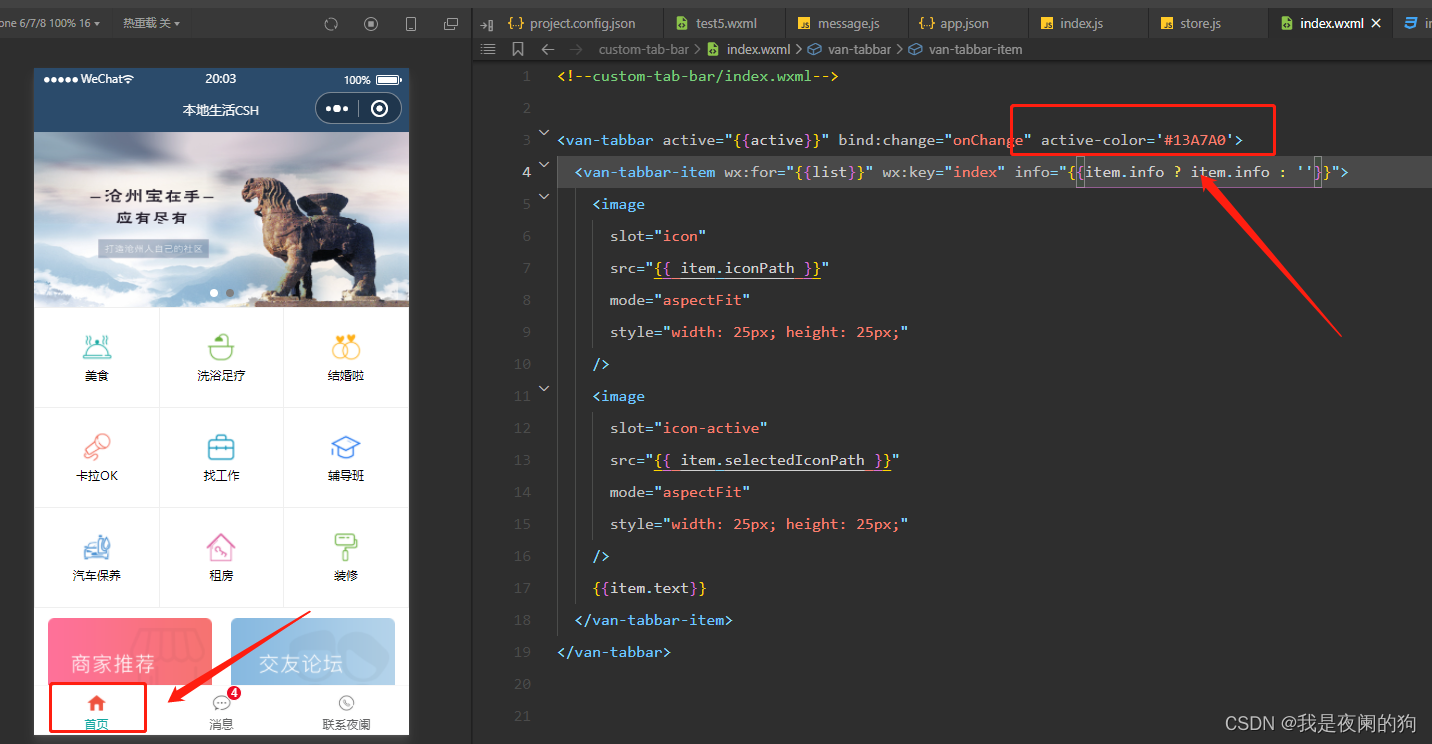Open the outline list icon in editor
This screenshot has width=1432, height=744.
pos(488,49)
